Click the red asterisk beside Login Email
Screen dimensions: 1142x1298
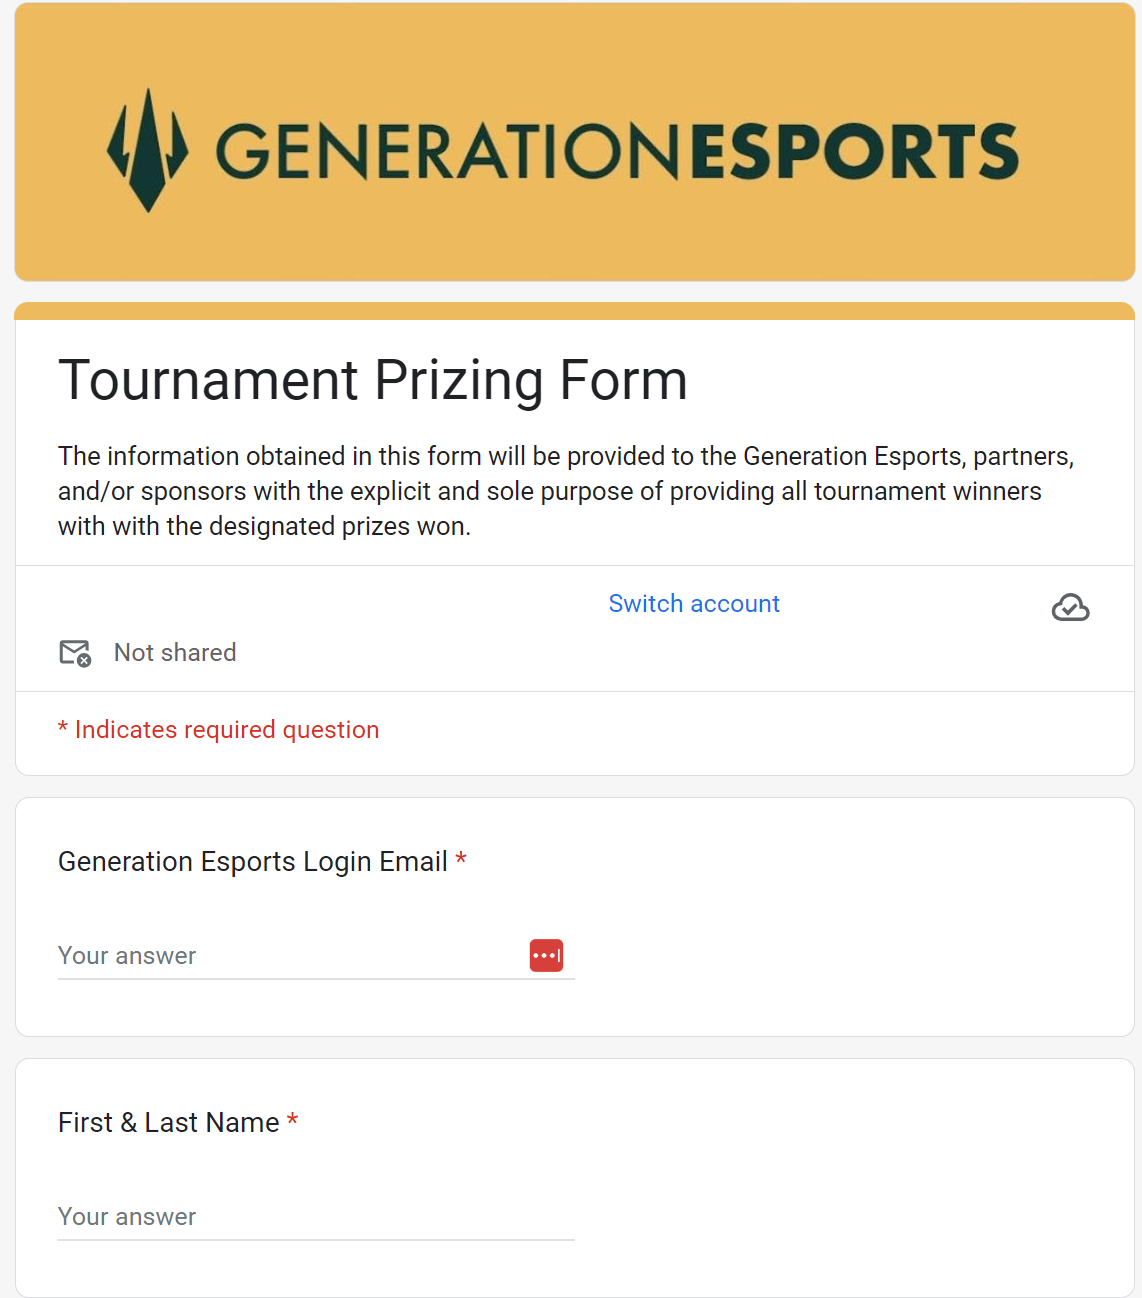click(461, 860)
